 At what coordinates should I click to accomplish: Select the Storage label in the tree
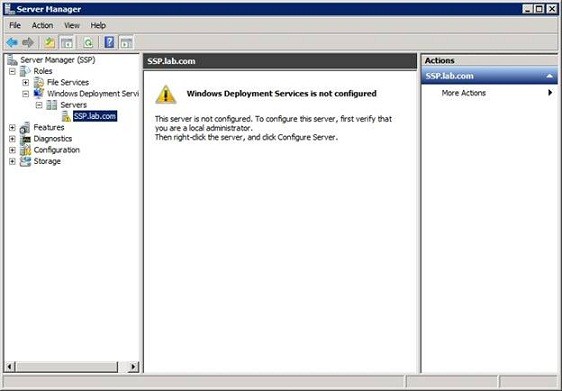point(47,161)
